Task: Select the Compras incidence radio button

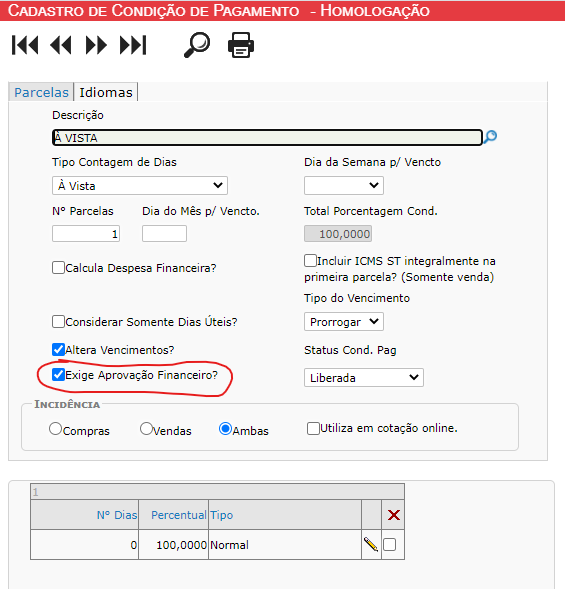Action: pos(55,429)
